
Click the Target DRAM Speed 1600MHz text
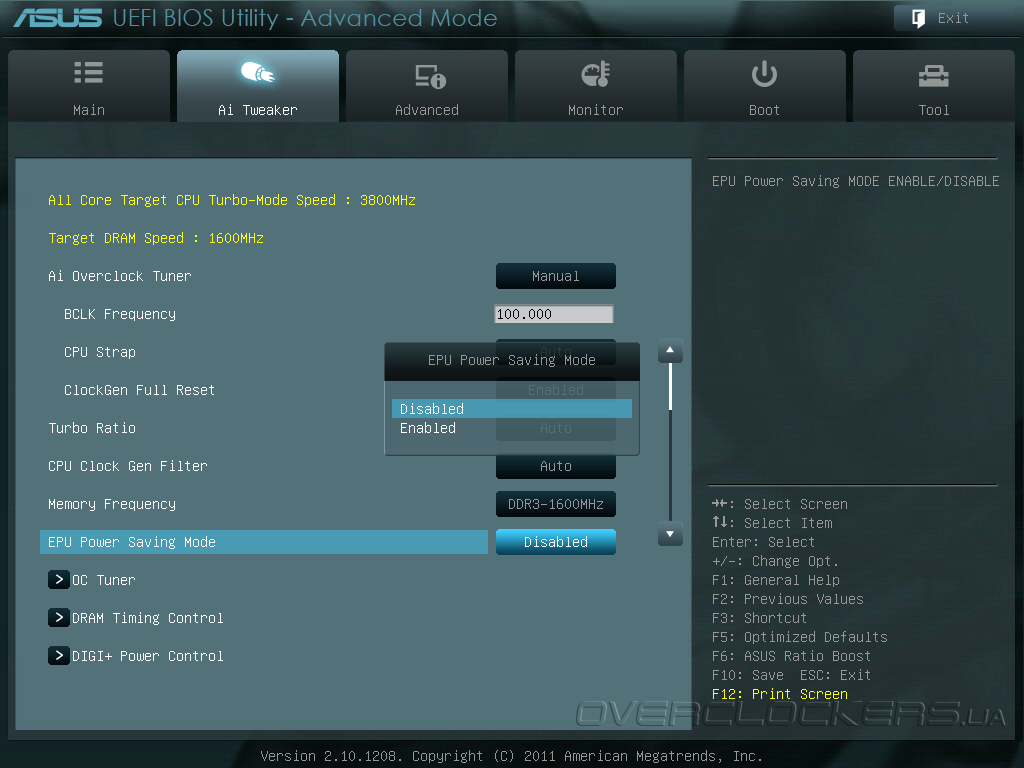coord(155,238)
